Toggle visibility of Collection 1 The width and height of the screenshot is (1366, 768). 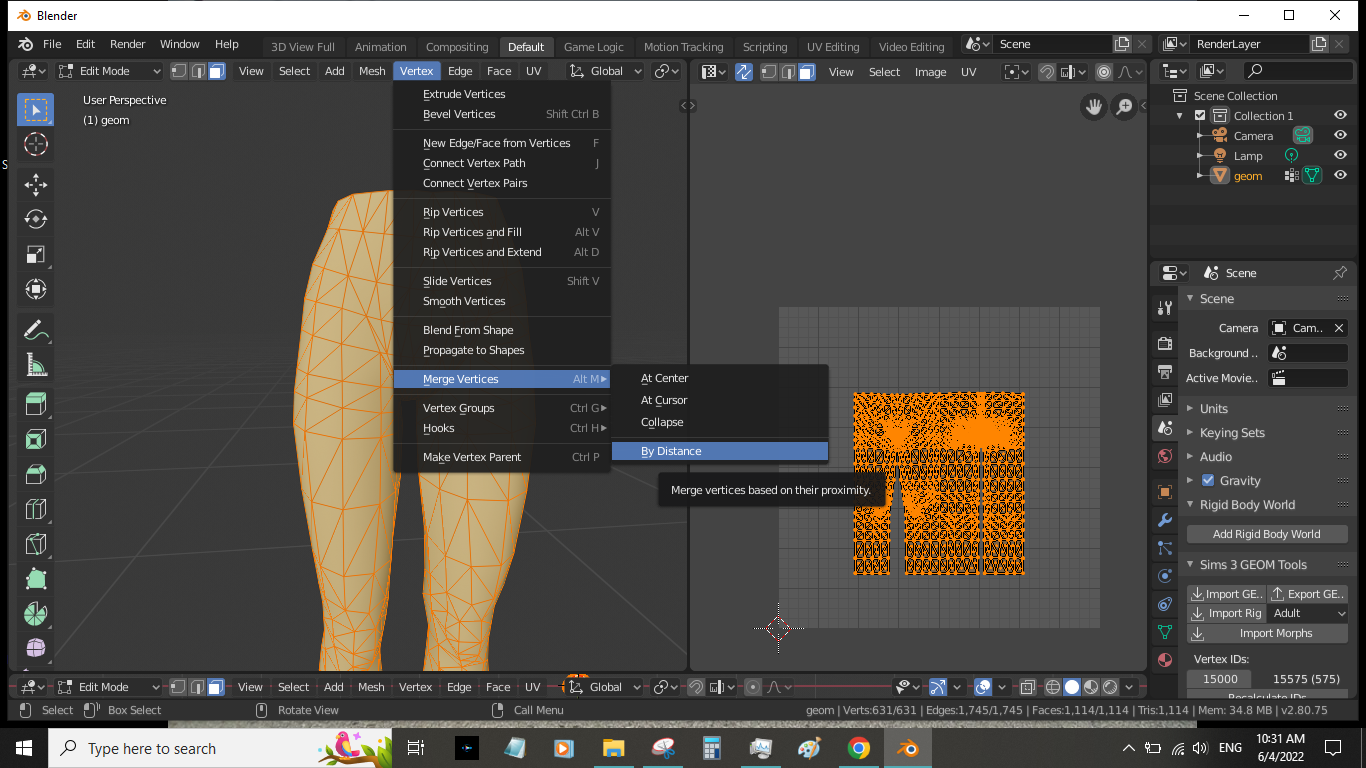tap(1340, 116)
